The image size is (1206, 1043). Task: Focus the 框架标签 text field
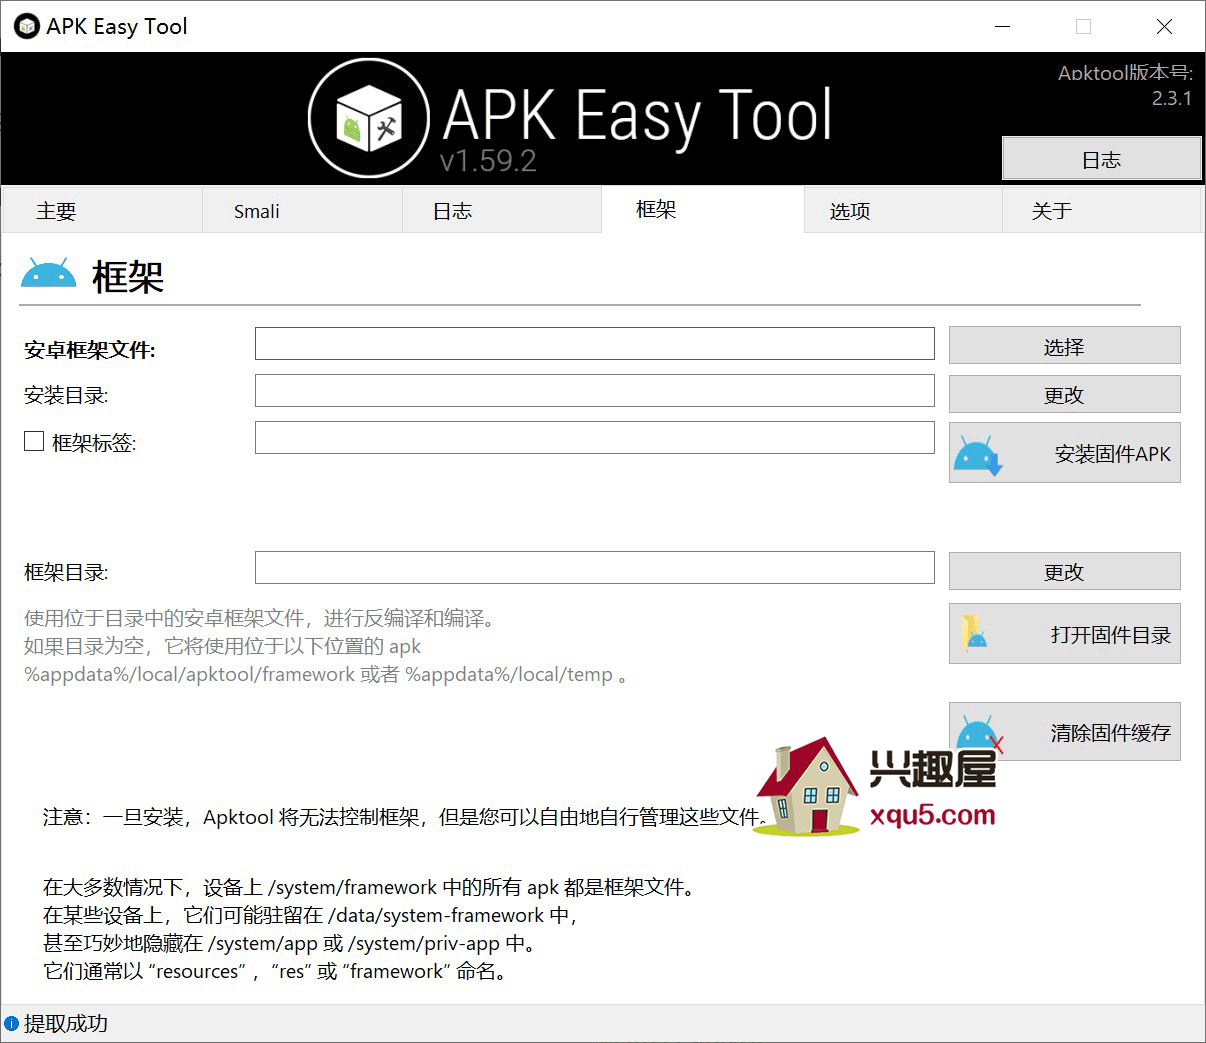click(595, 437)
